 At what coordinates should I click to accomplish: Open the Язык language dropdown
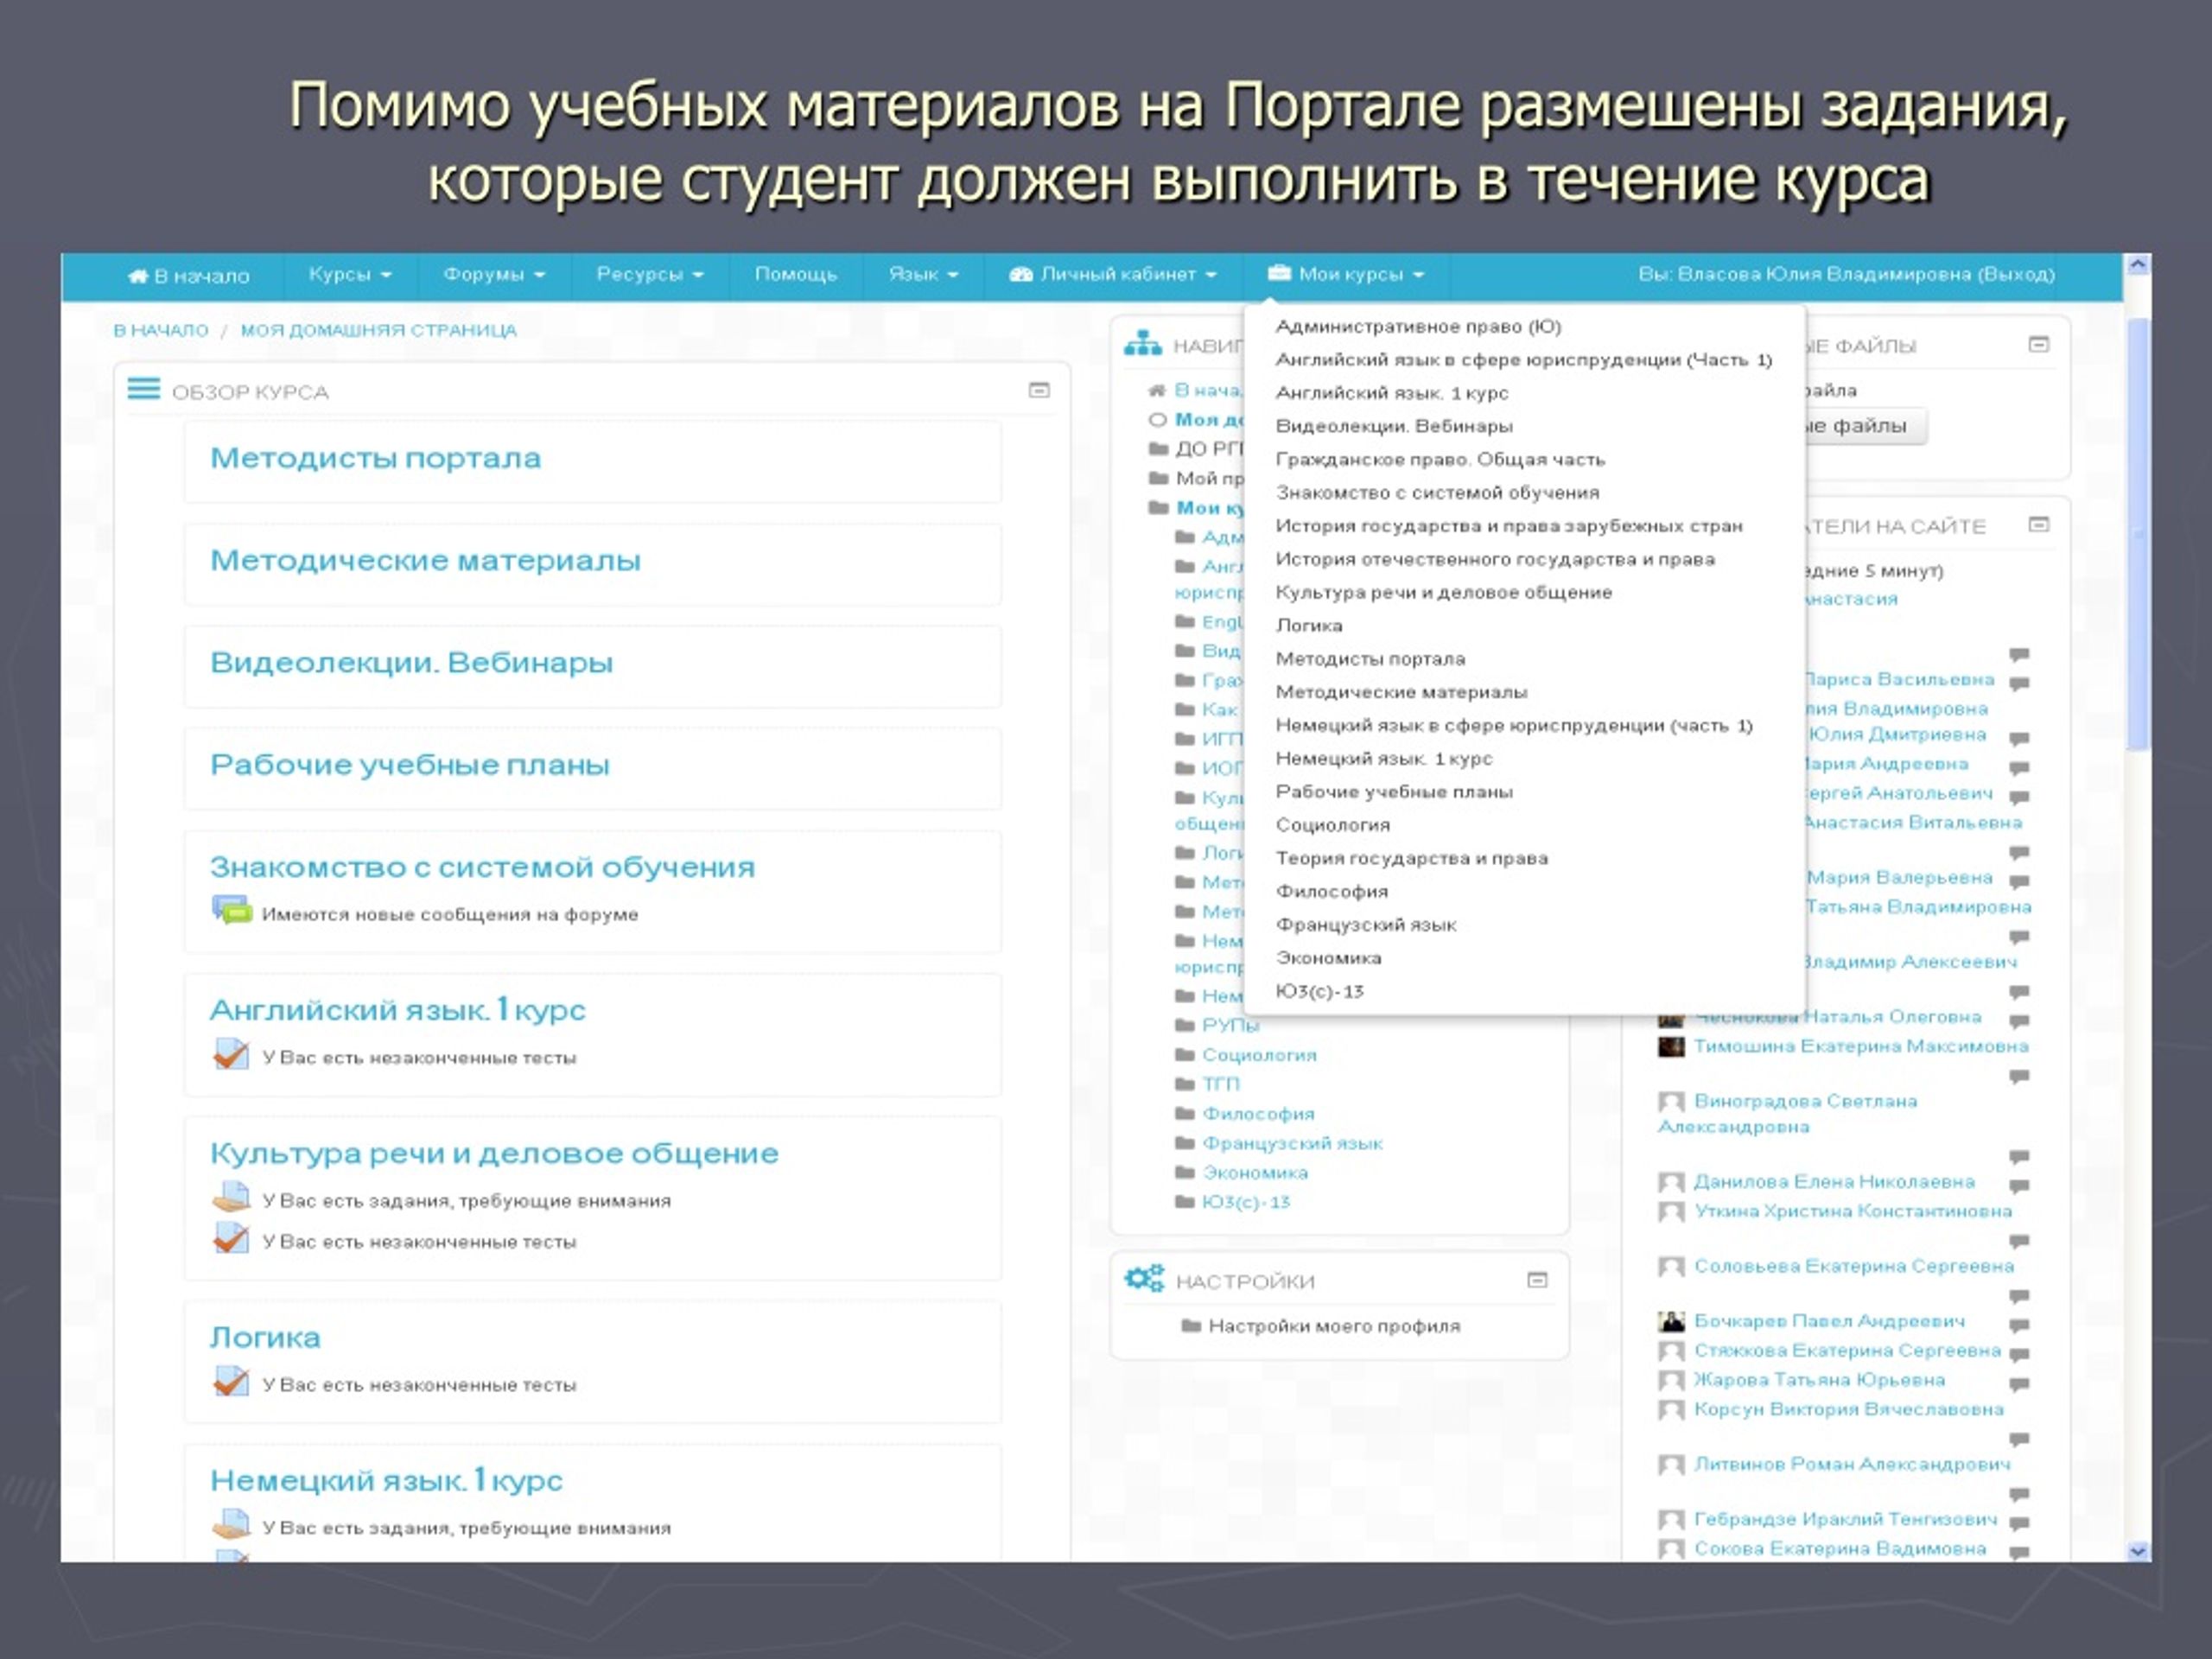923,274
